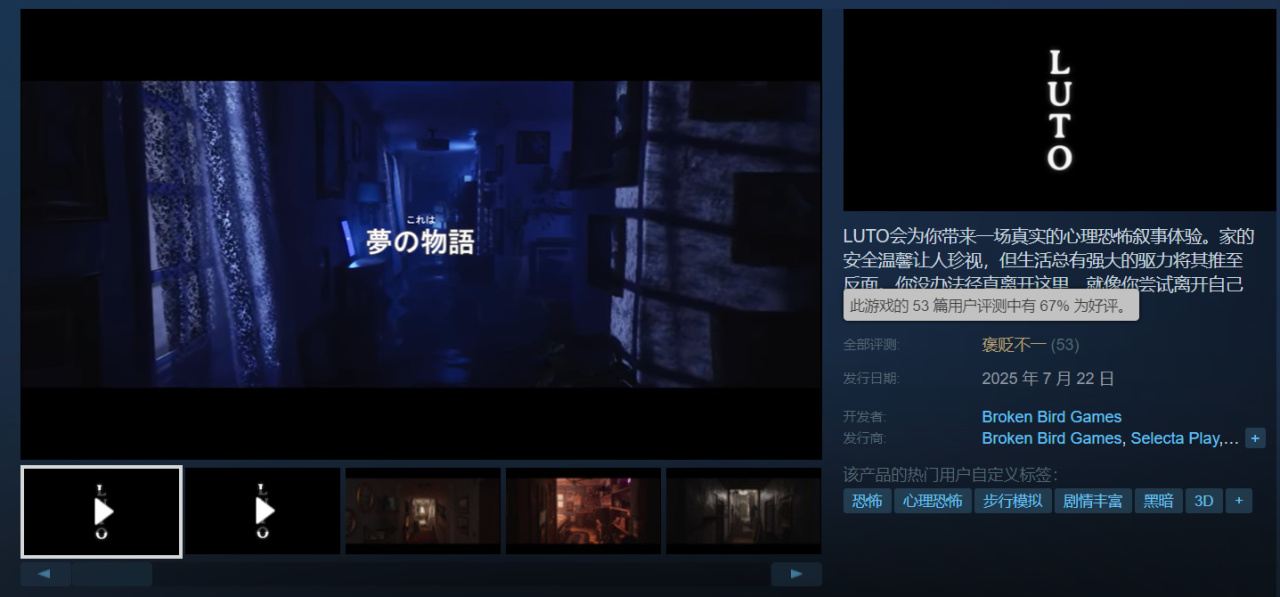This screenshot has height=597, width=1280.
Task: Add a tag with plus button
Action: pos(1239,501)
